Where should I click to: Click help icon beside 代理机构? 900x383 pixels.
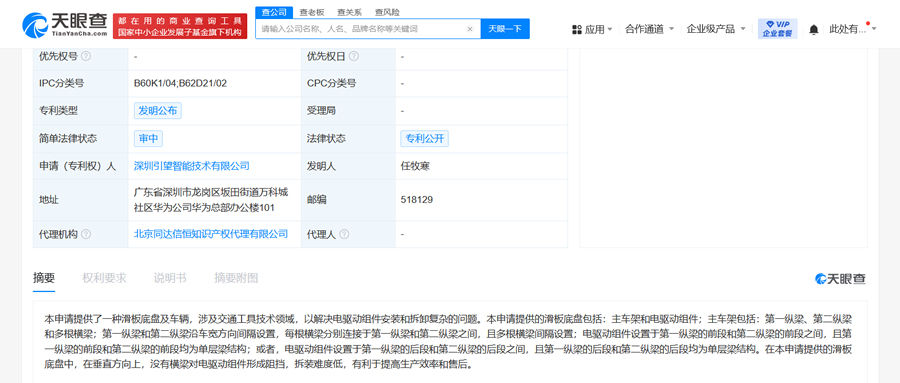pos(86,234)
